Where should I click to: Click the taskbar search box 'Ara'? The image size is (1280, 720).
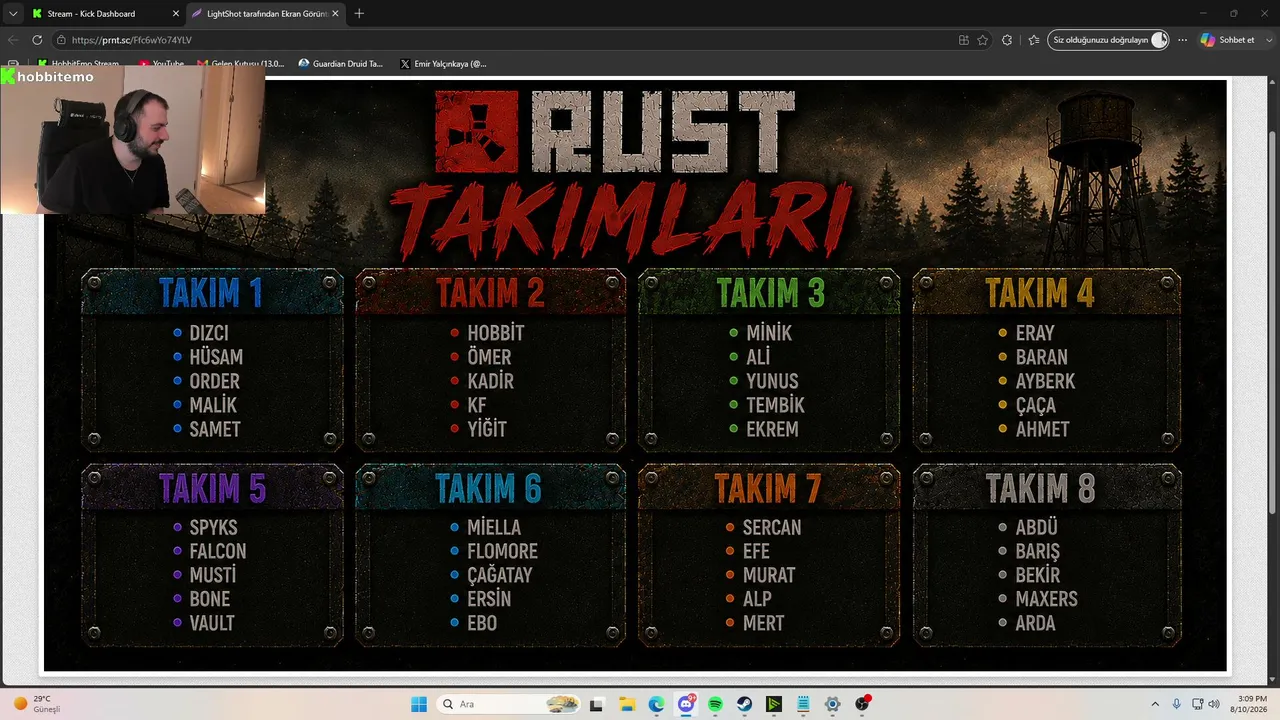pos(510,704)
